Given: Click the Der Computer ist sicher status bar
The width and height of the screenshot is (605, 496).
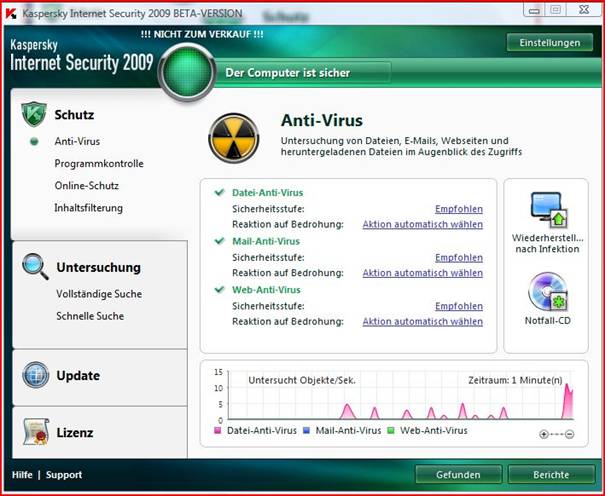Looking at the screenshot, I should 303,73.
